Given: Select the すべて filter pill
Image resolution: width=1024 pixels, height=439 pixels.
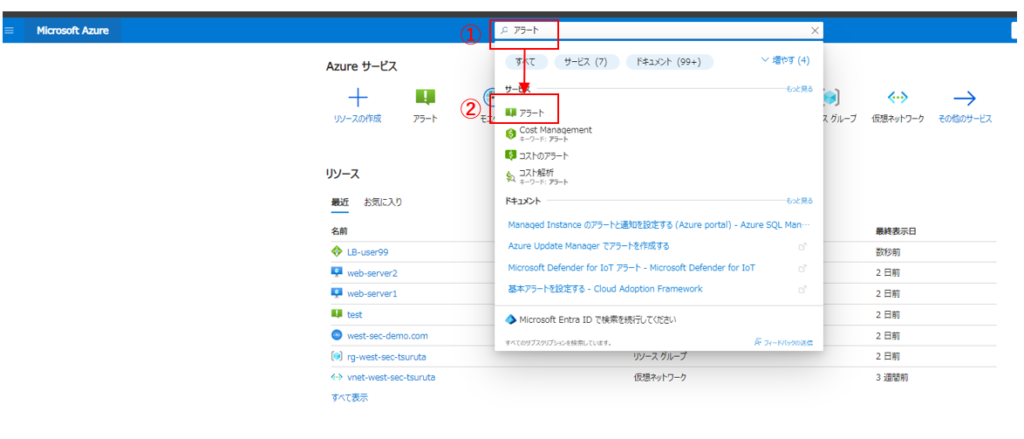Looking at the screenshot, I should point(525,61).
